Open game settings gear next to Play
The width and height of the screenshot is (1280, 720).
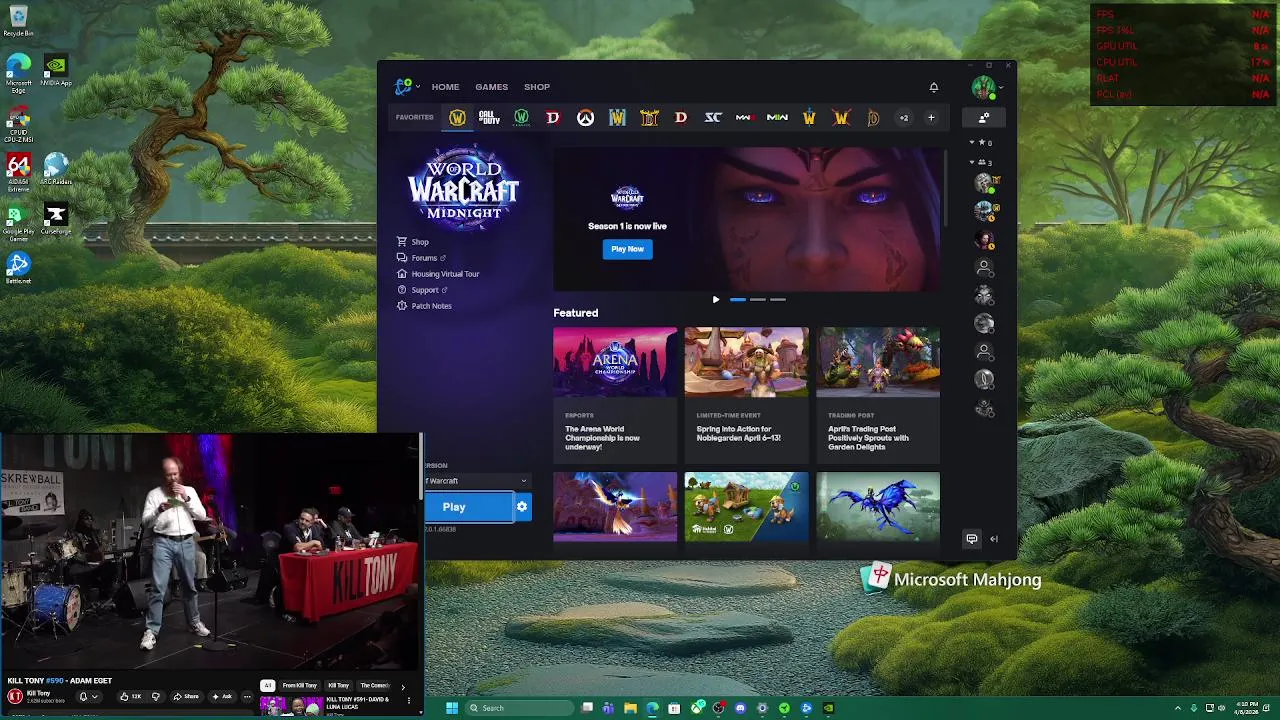tap(522, 507)
